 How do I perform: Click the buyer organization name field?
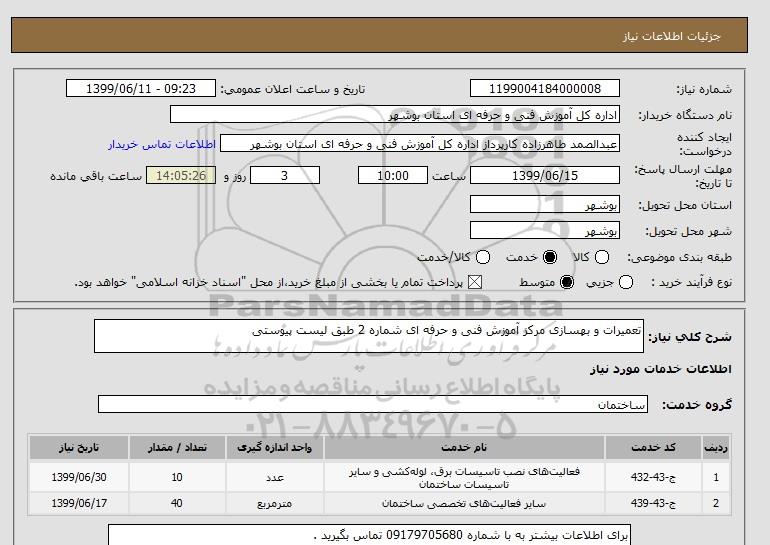395,114
